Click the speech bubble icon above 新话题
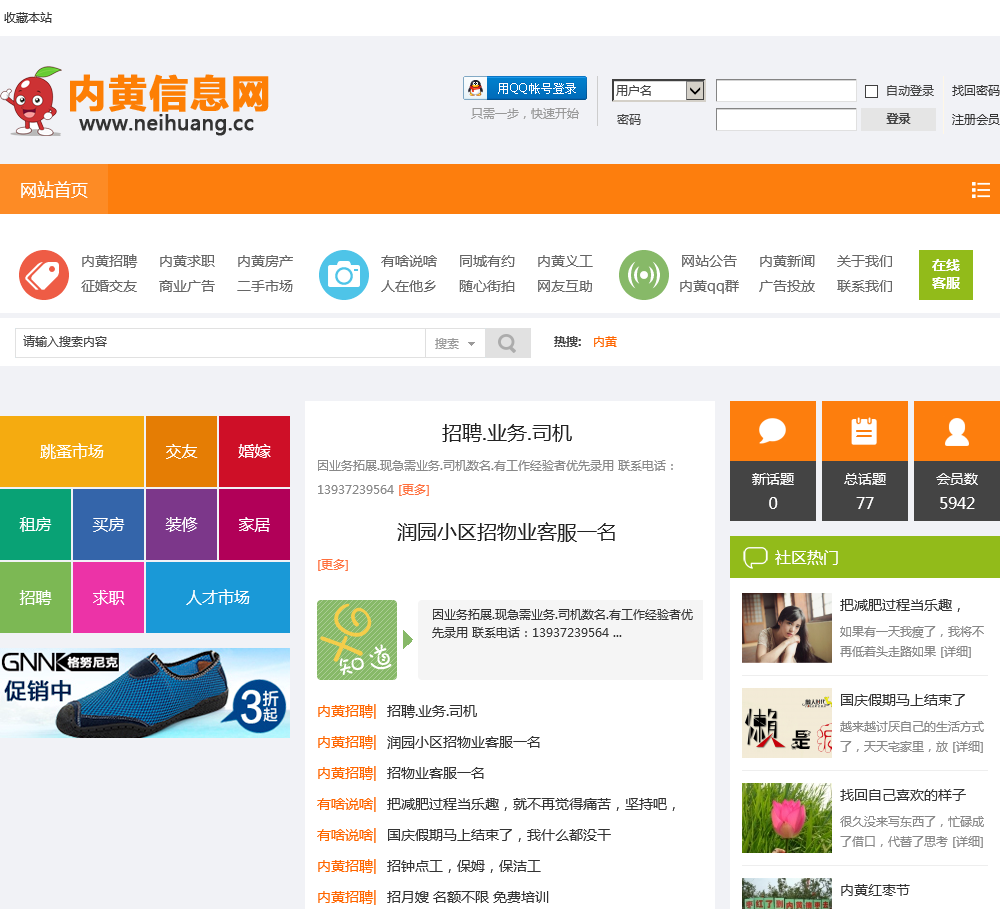1000x909 pixels. point(772,432)
